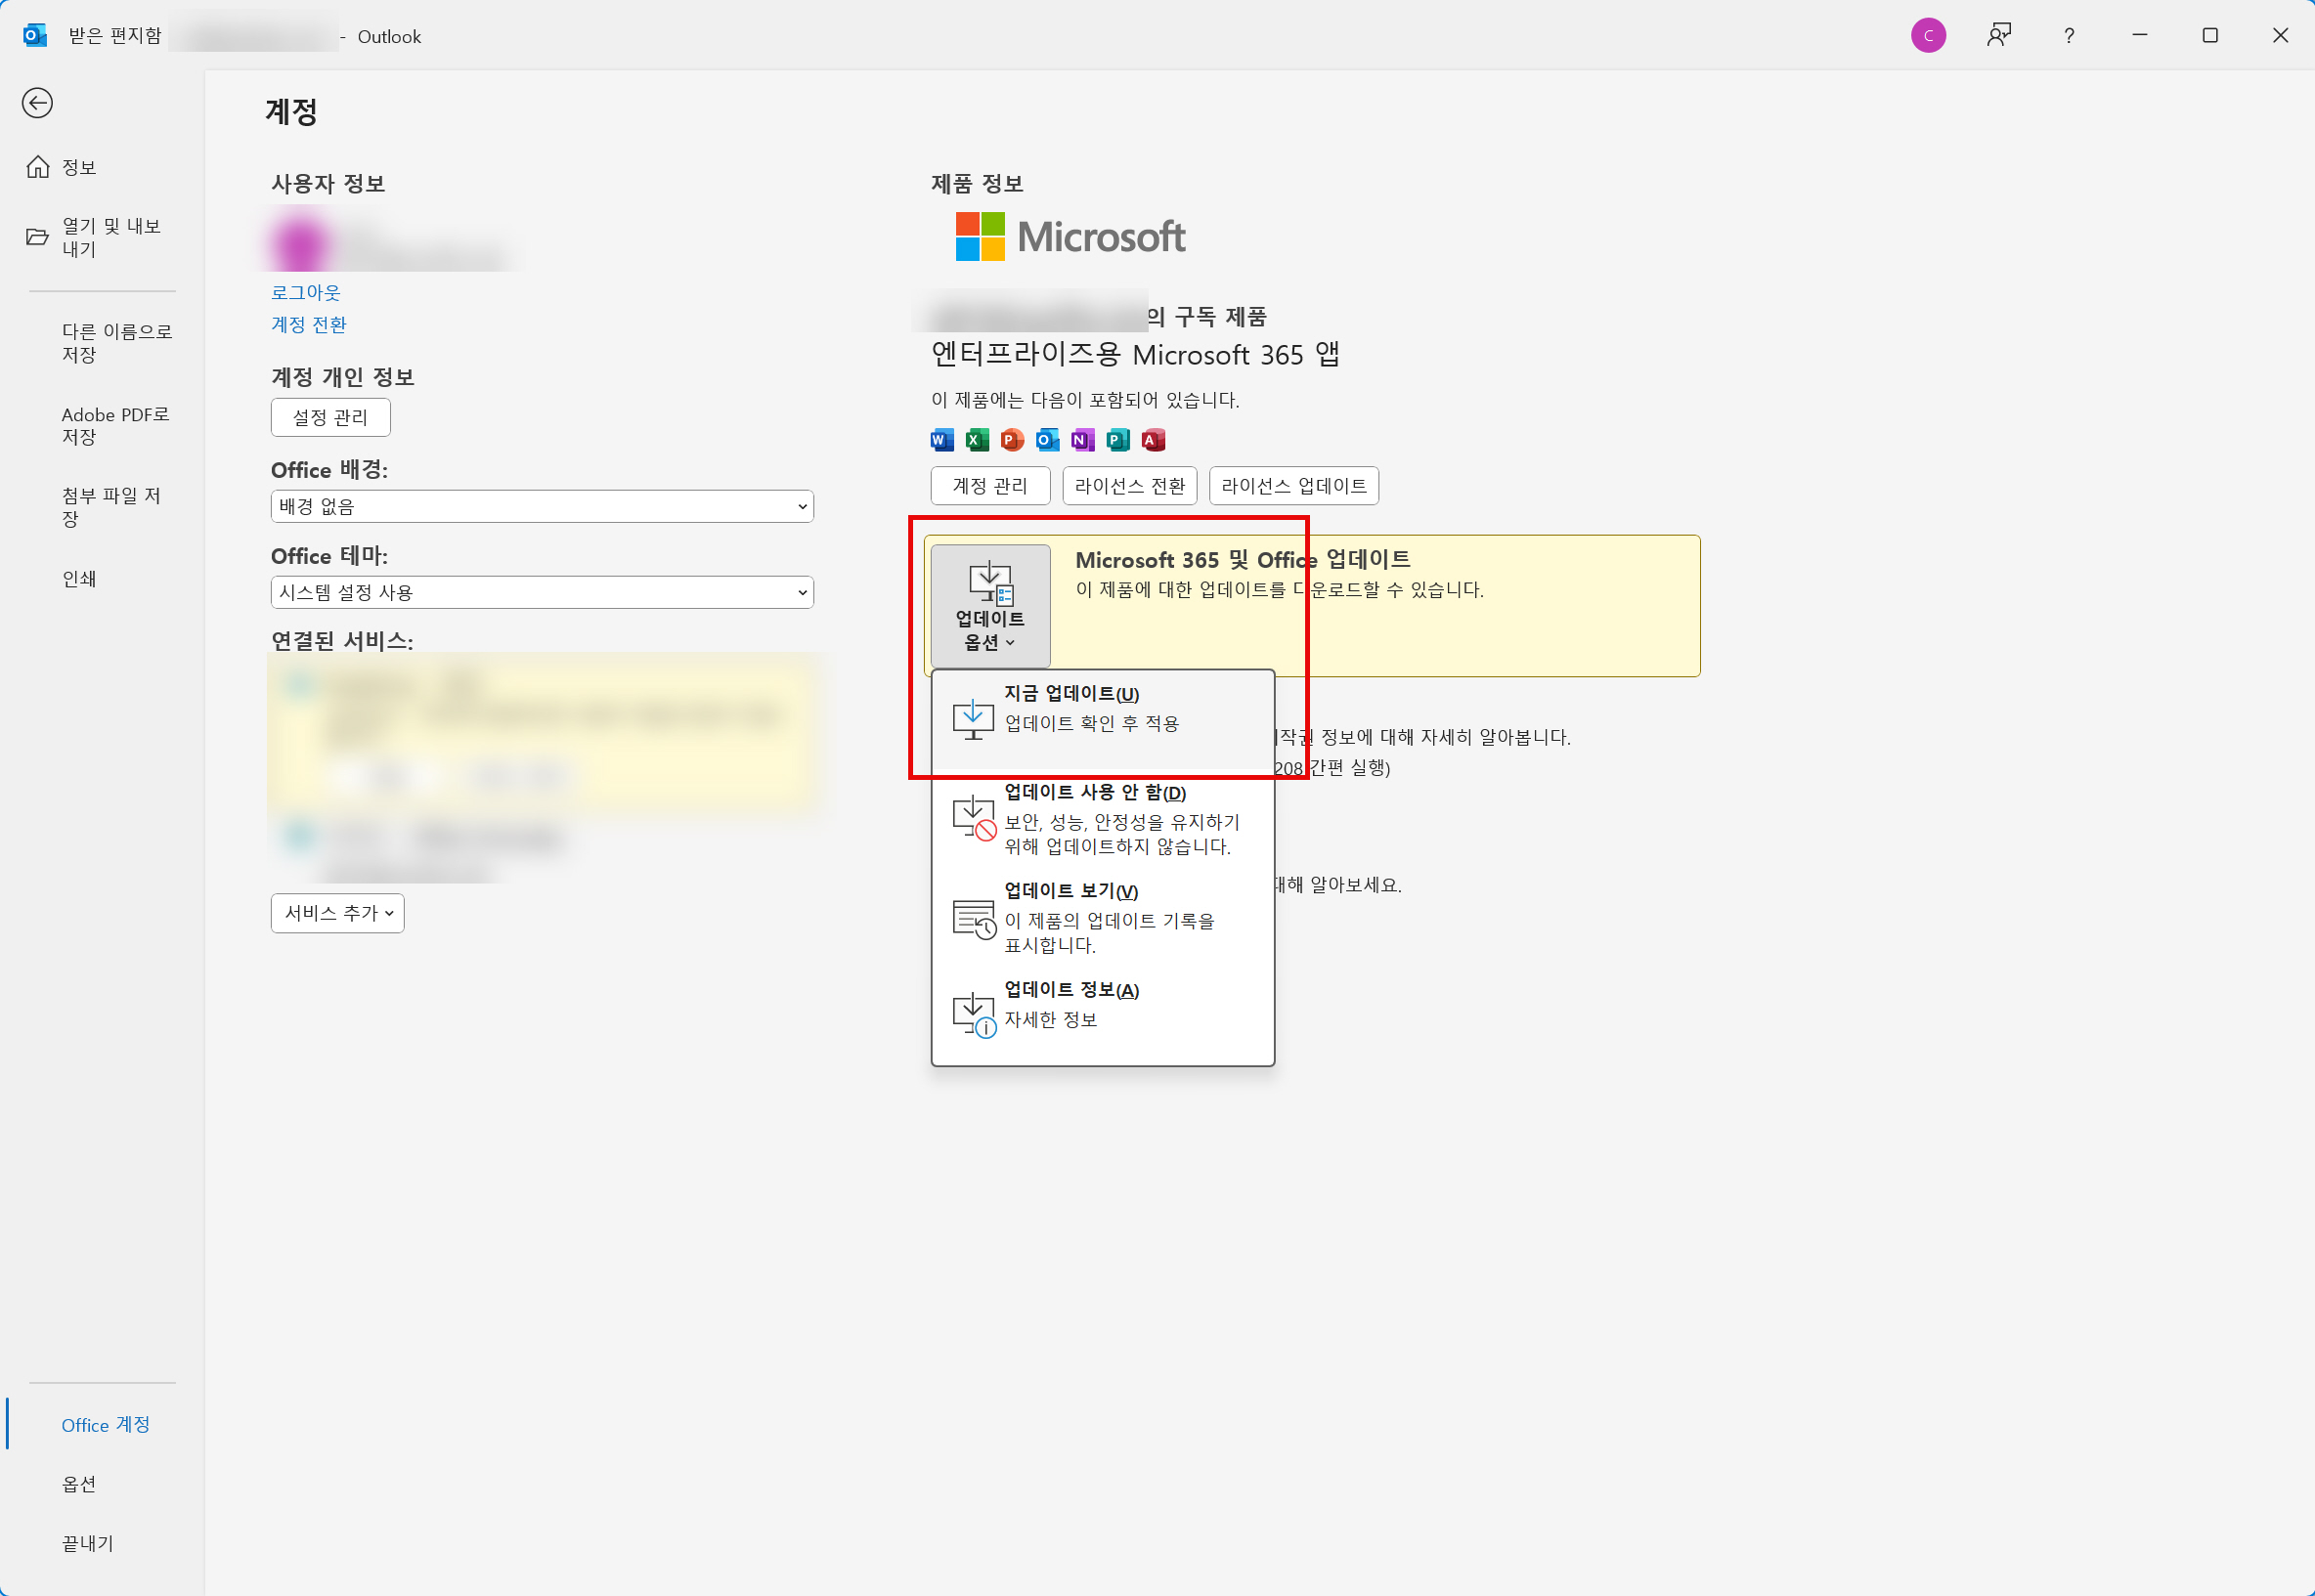Click the 라이선스 업데이트 button
2315x1596 pixels.
[1294, 486]
